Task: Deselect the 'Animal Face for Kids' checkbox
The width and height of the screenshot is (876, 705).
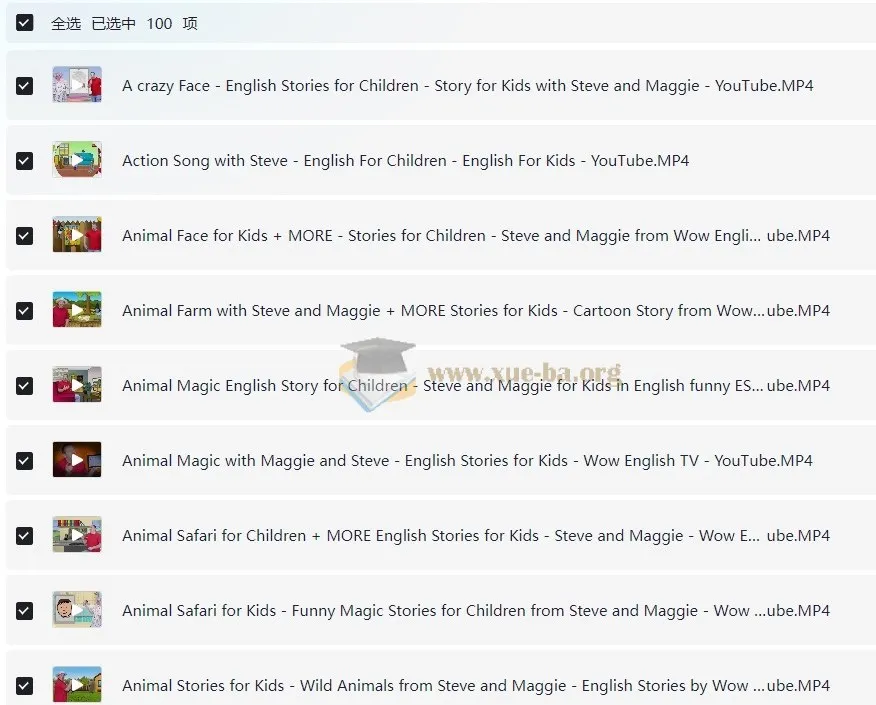Action: click(25, 236)
